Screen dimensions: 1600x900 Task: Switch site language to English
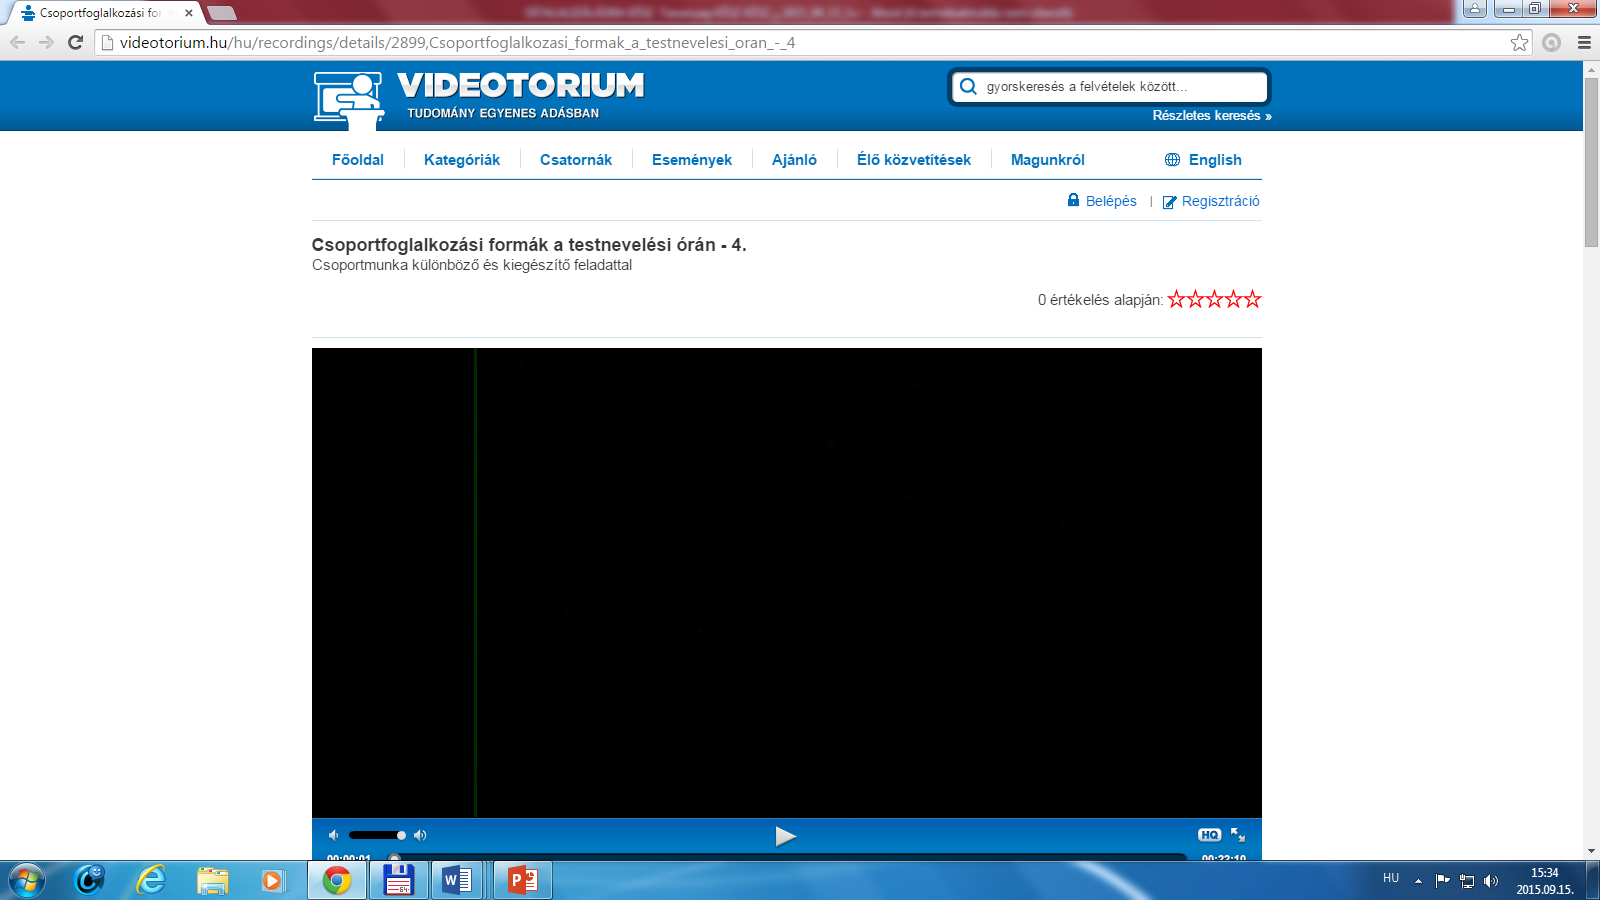click(x=1215, y=160)
